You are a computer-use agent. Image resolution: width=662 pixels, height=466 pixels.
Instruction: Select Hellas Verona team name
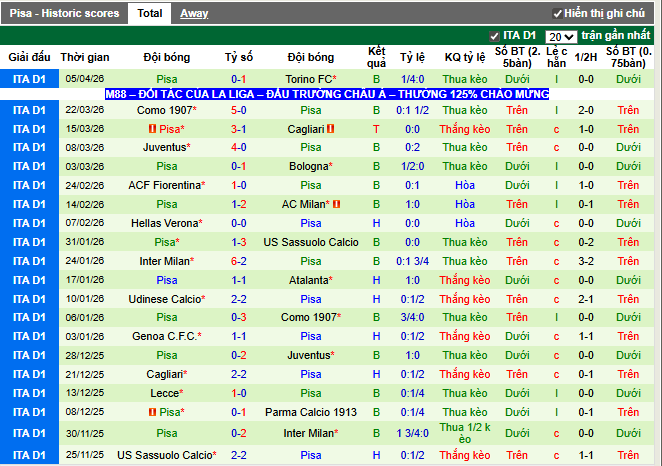click(165, 223)
